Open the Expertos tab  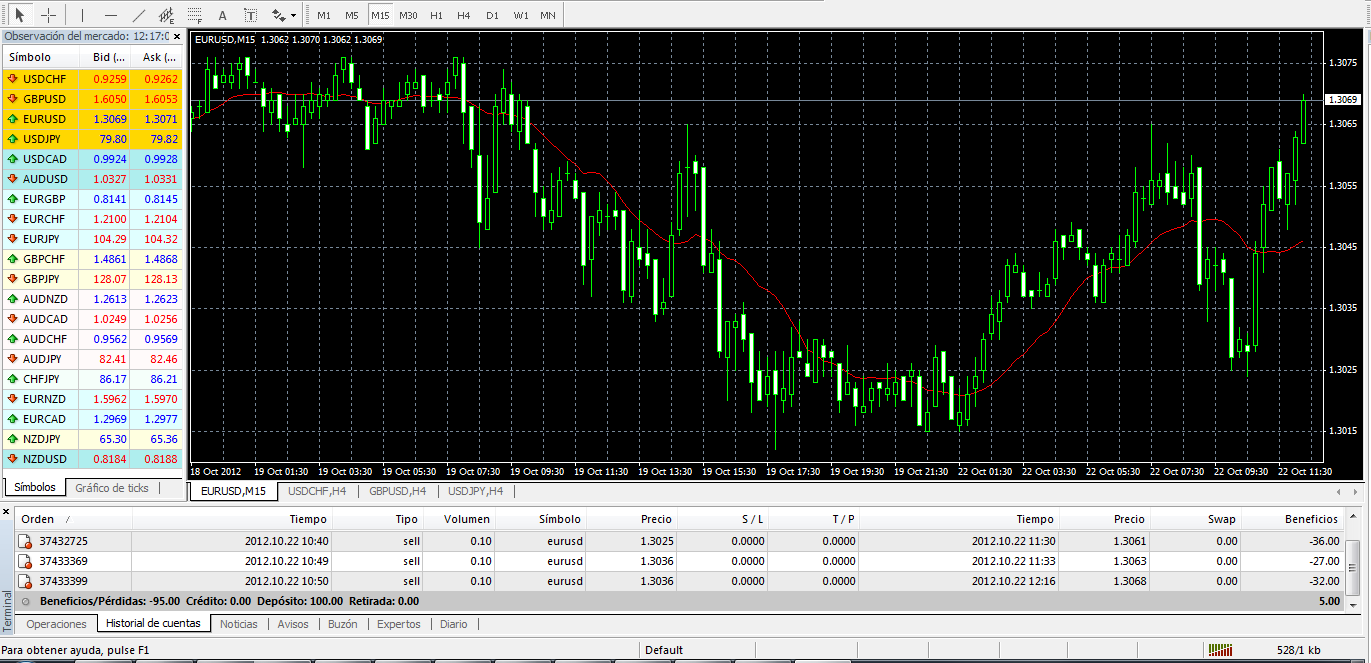tap(399, 624)
